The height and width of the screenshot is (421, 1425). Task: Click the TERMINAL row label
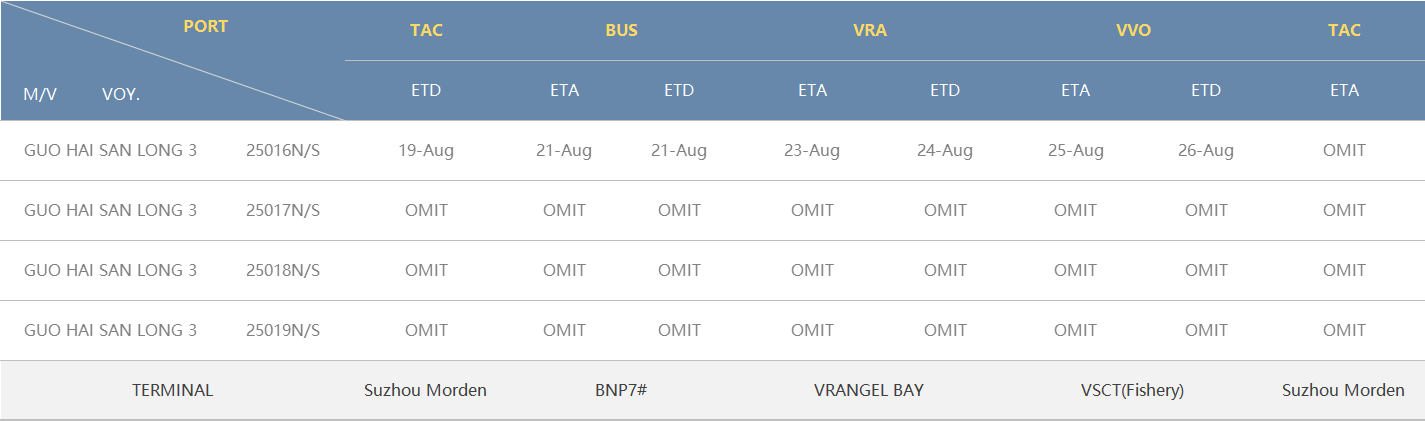pos(173,391)
